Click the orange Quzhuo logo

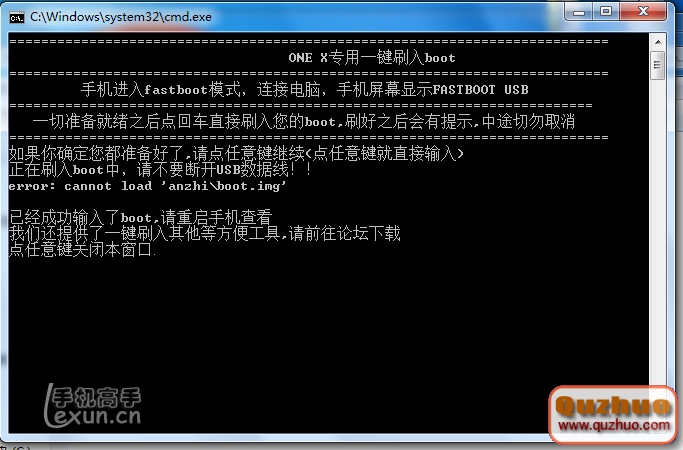[x=612, y=405]
